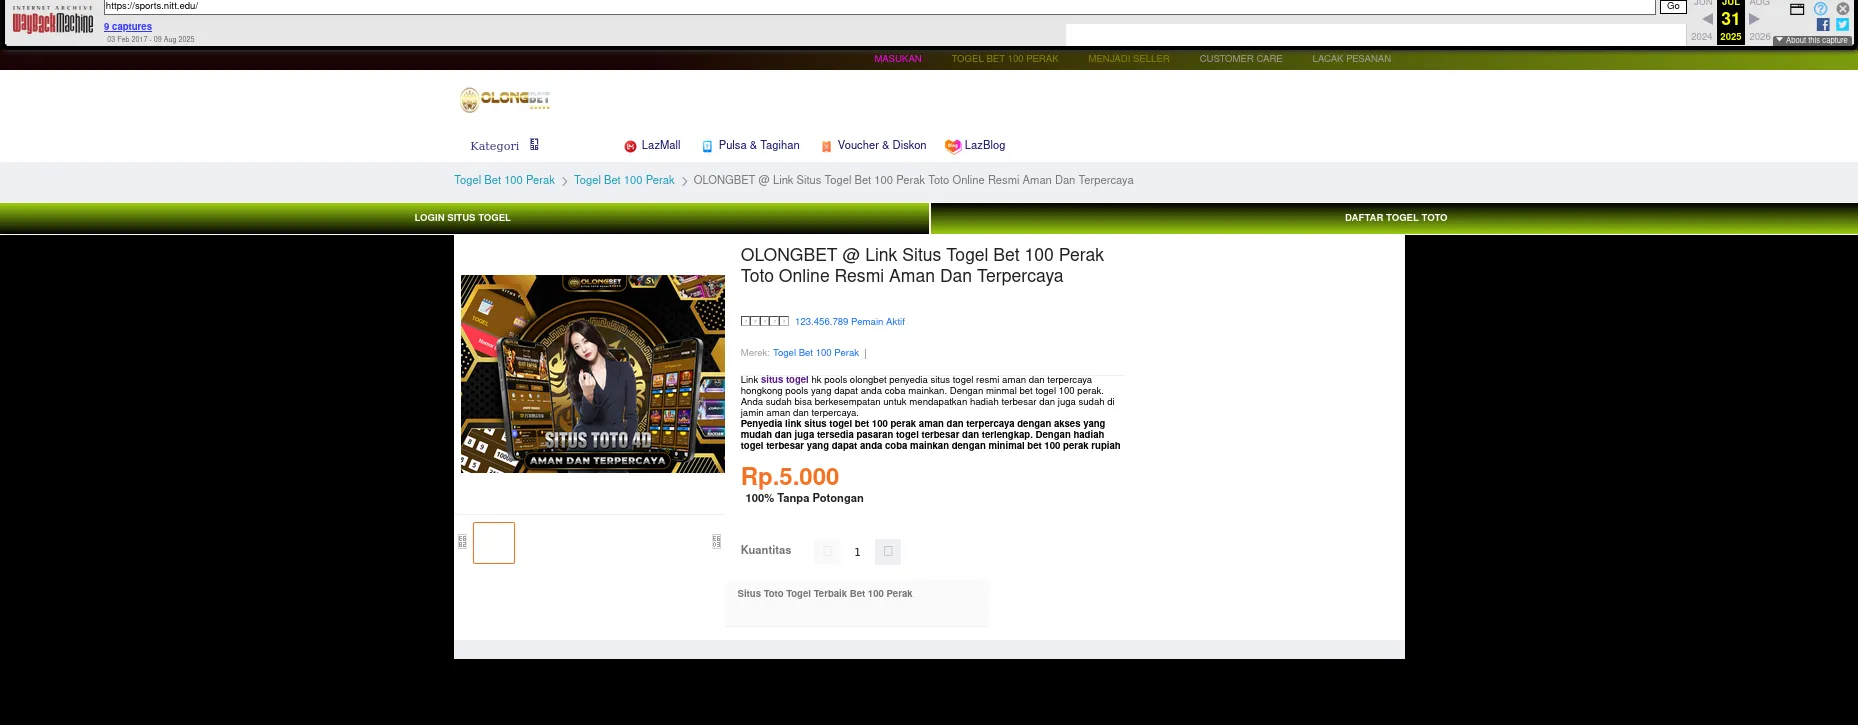
Task: Click the LazMall red icon
Action: click(630, 146)
